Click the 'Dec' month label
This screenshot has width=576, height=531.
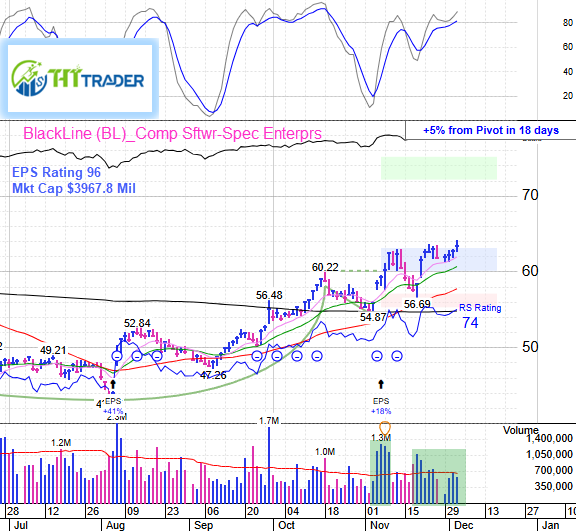point(464,525)
